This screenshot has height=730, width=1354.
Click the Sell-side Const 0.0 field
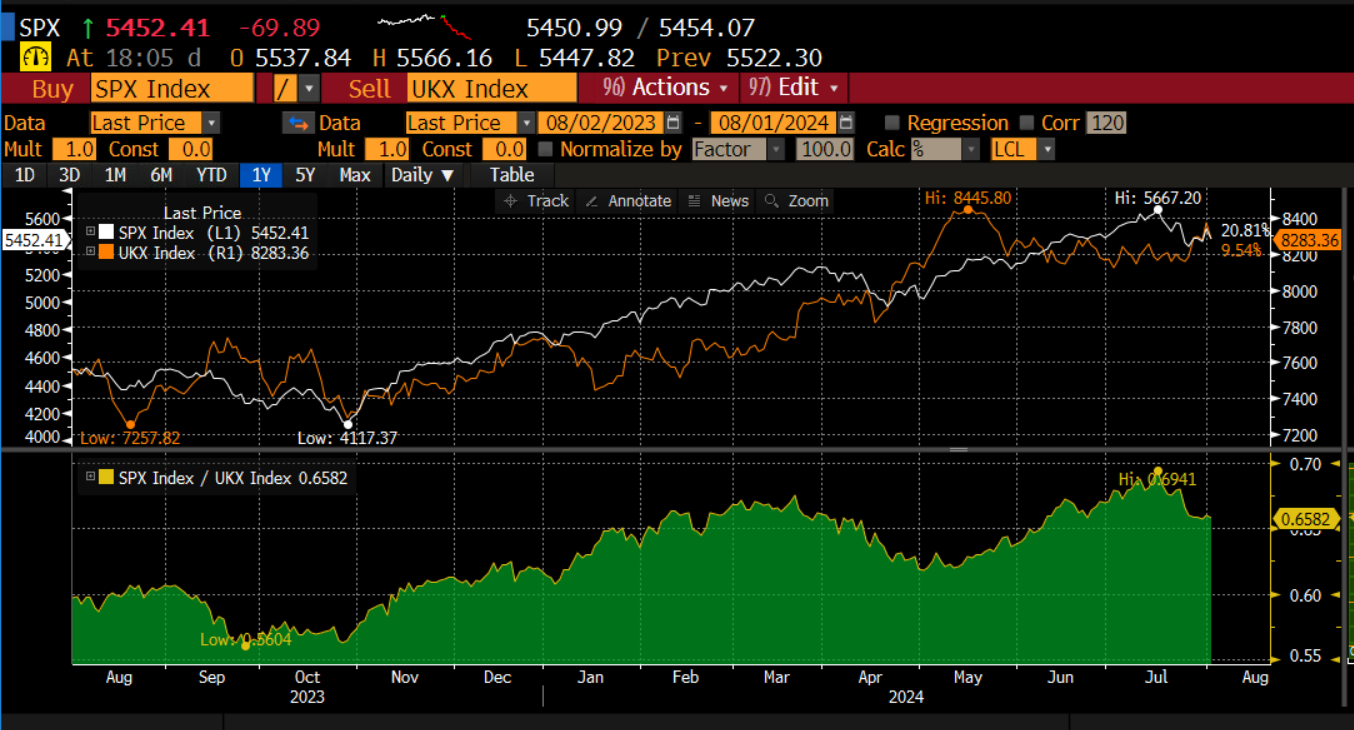505,149
